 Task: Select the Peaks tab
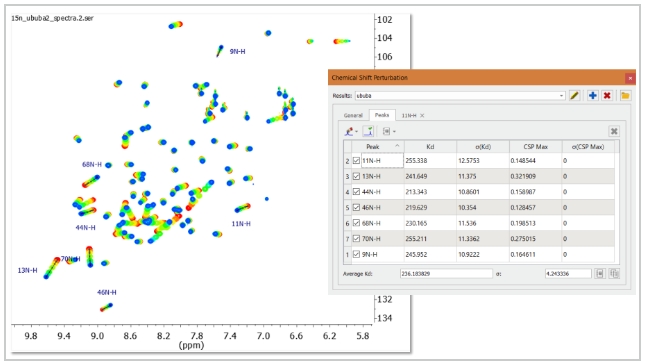pos(382,115)
